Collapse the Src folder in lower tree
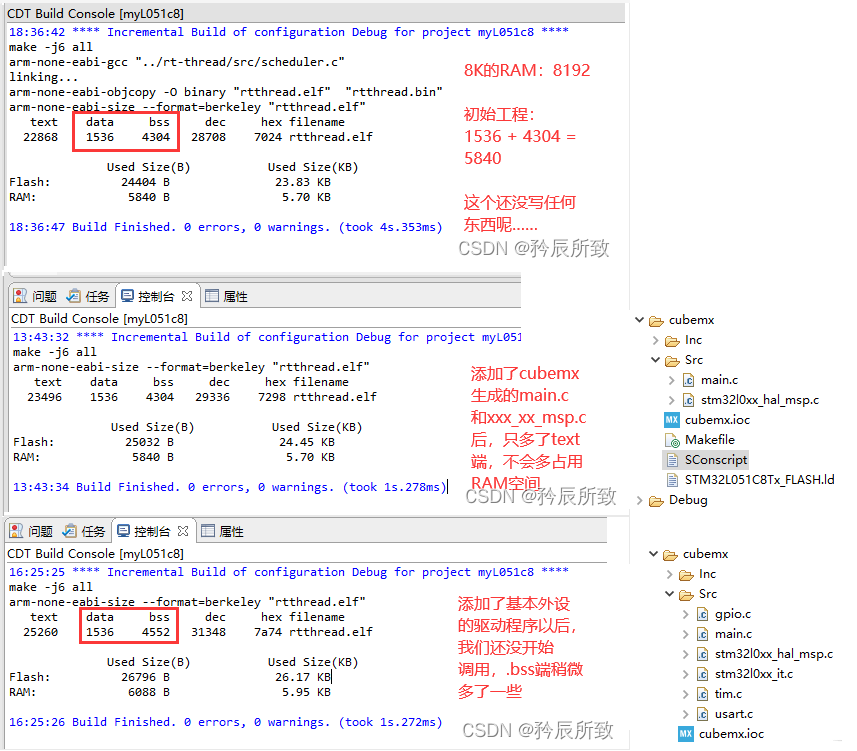This screenshot has width=857, height=751. click(x=670, y=594)
